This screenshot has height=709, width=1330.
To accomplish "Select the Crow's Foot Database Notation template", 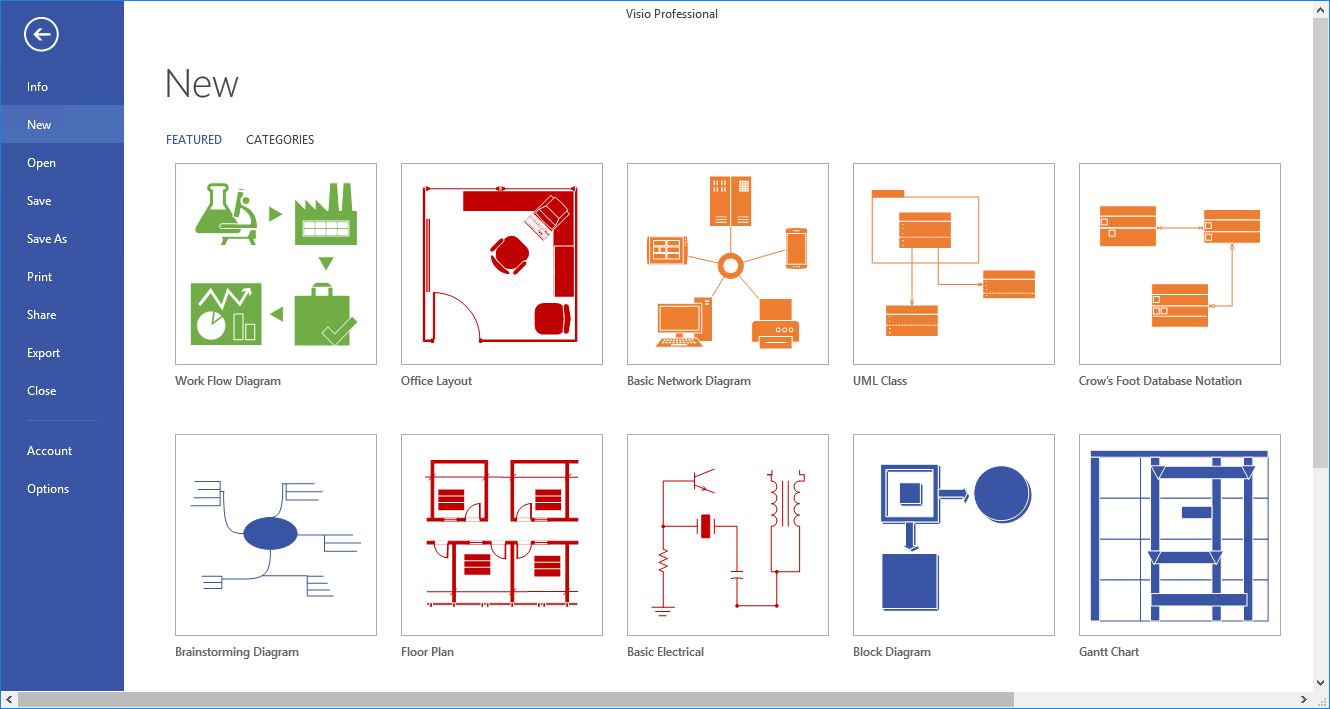I will pos(1179,263).
